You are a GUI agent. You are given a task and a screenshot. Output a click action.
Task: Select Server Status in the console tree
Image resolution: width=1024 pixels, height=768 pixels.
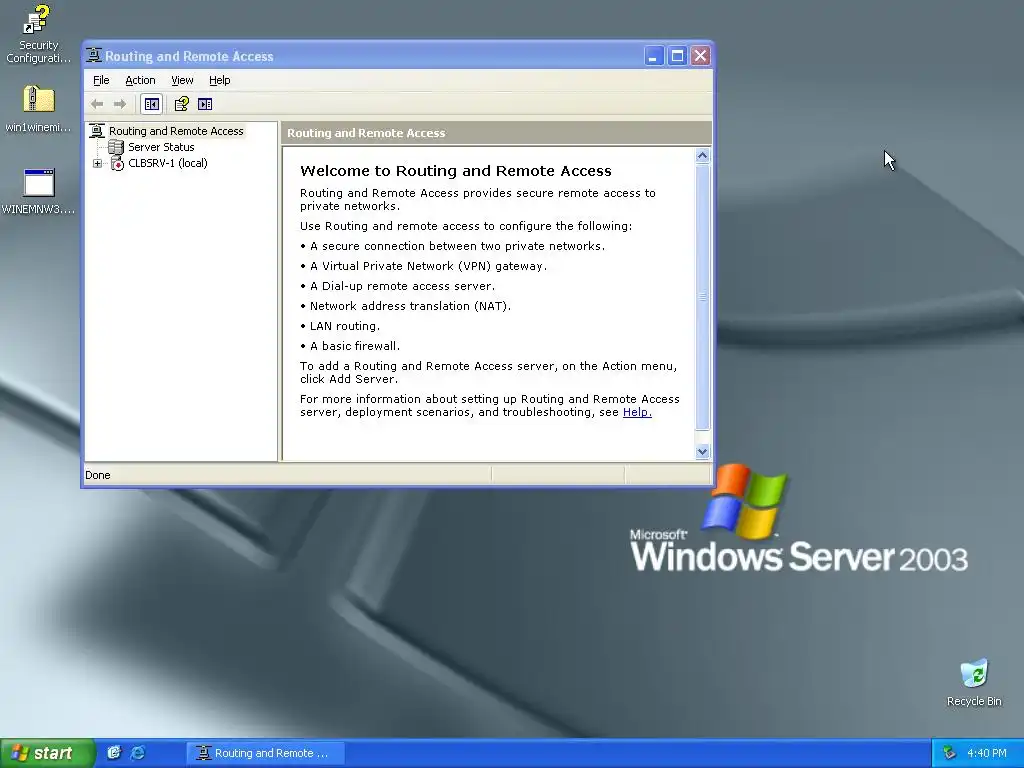161,147
